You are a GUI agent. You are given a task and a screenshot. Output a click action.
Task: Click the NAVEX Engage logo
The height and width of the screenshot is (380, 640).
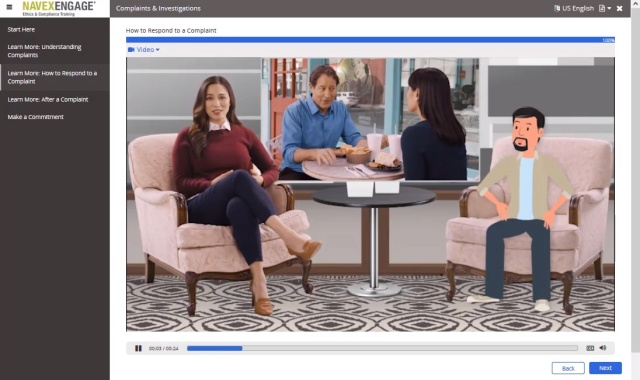(x=59, y=8)
